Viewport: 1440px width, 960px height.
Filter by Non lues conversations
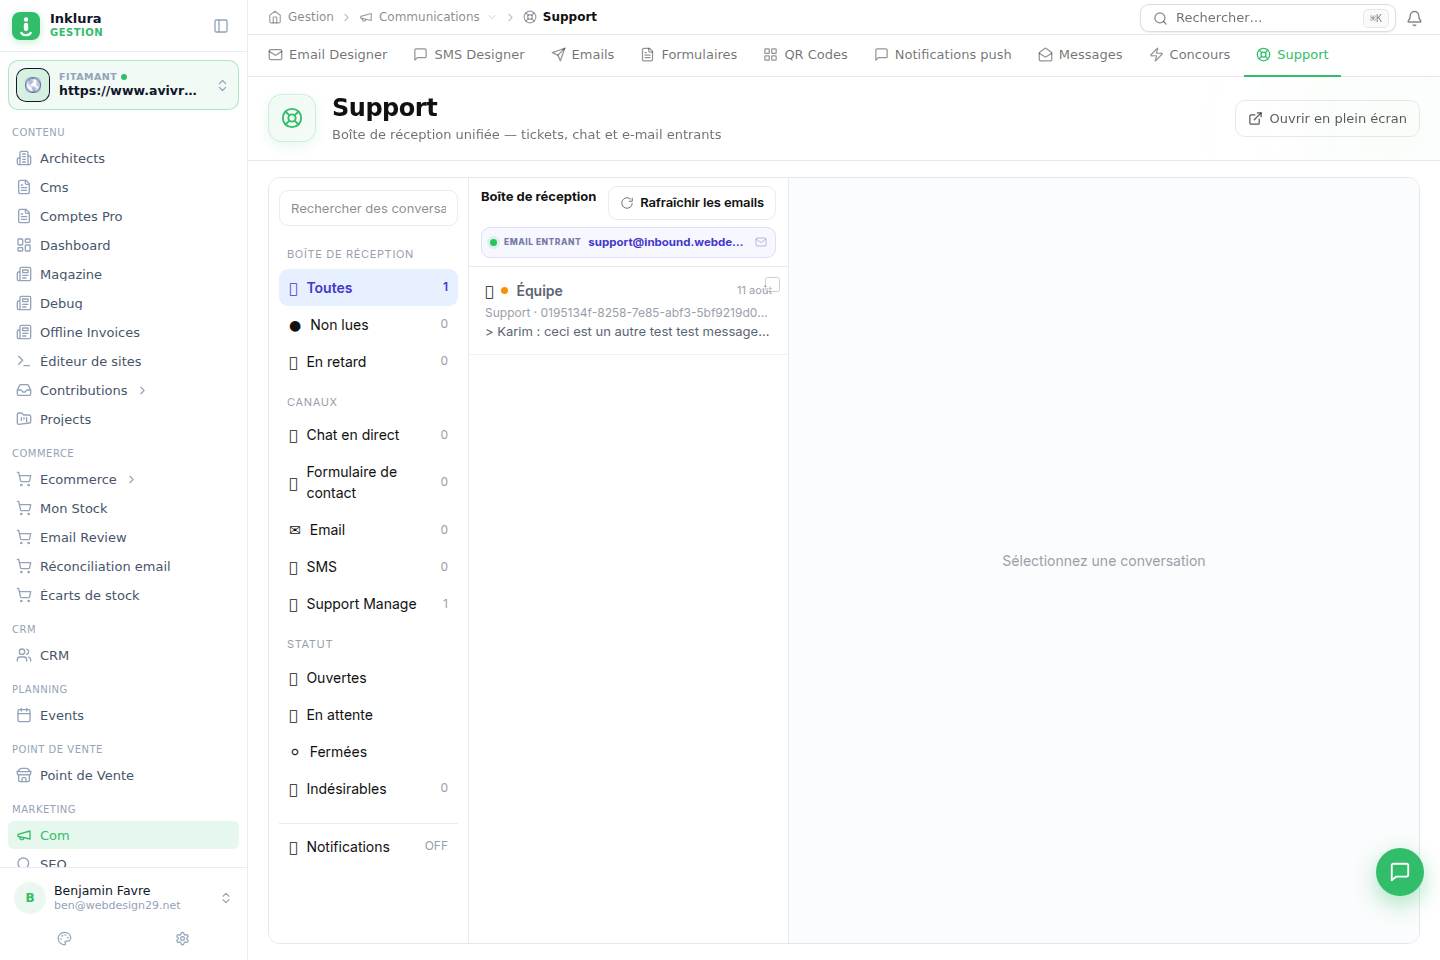tap(368, 325)
